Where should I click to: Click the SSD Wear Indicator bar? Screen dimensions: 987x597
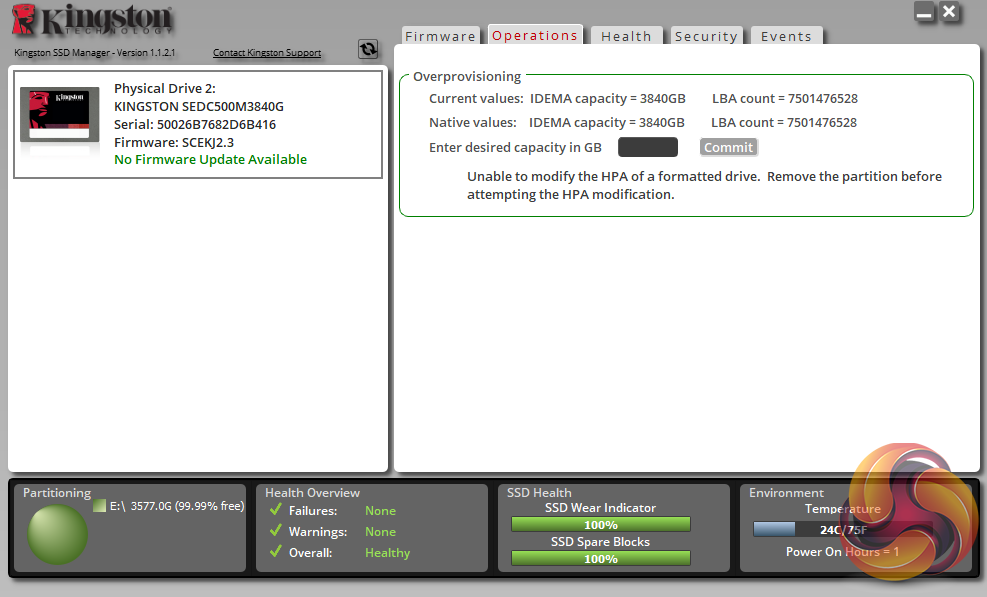pos(601,525)
